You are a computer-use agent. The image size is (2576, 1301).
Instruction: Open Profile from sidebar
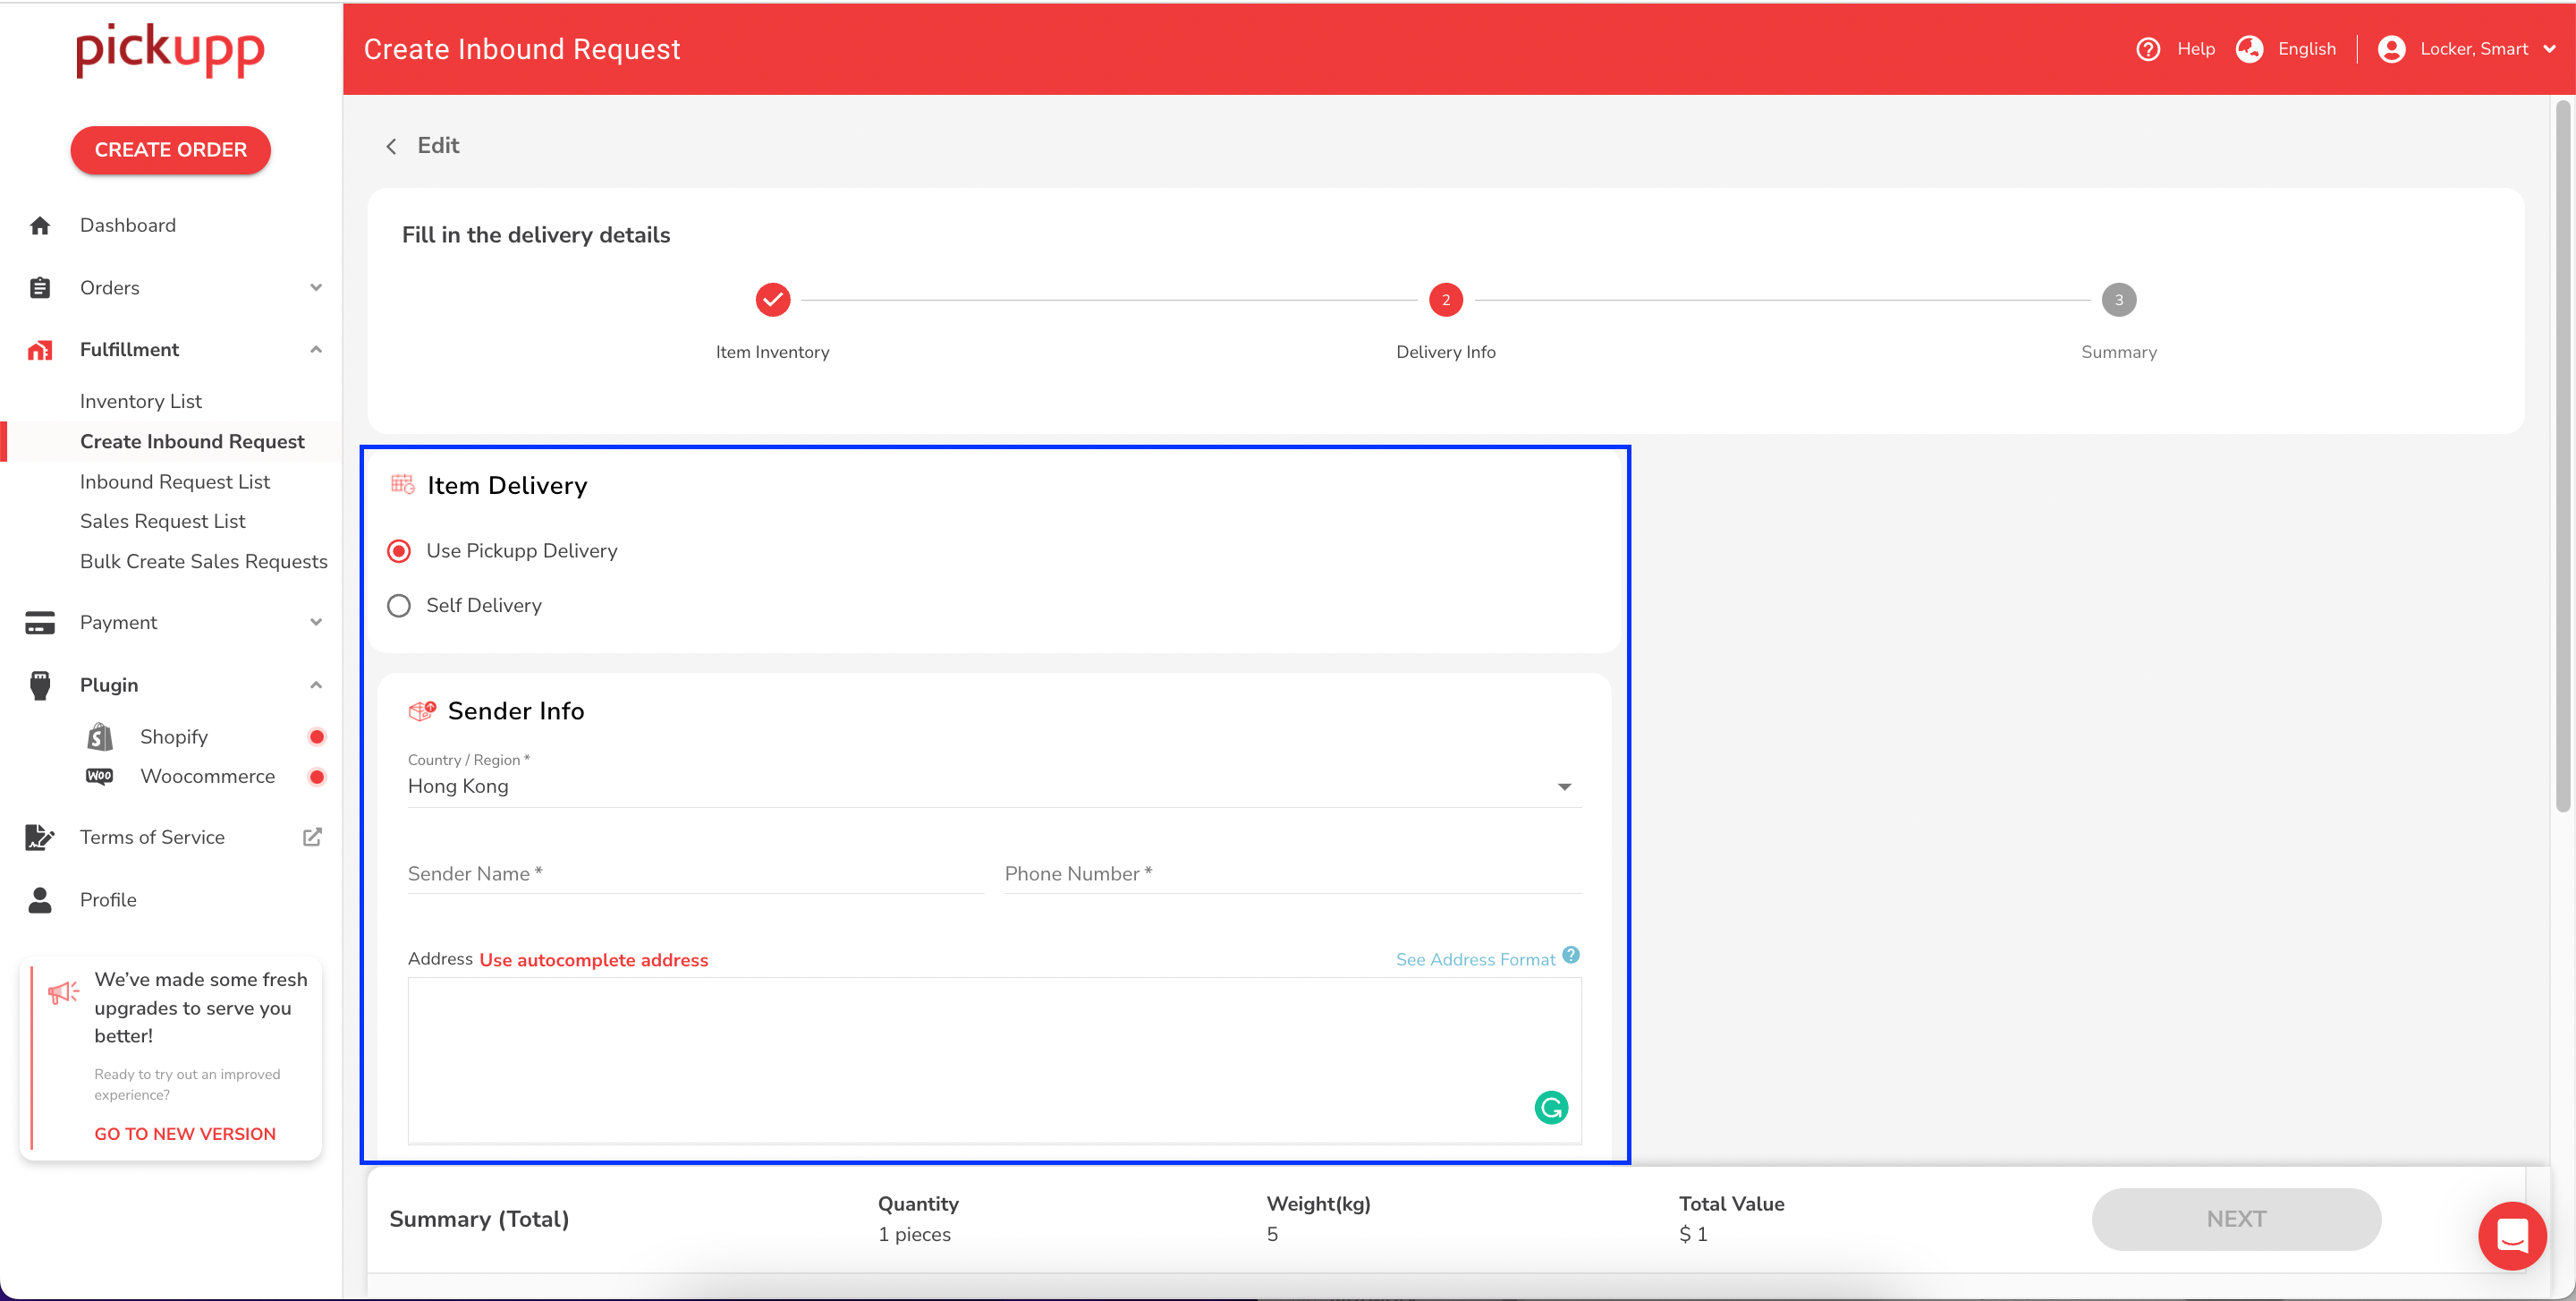[108, 900]
